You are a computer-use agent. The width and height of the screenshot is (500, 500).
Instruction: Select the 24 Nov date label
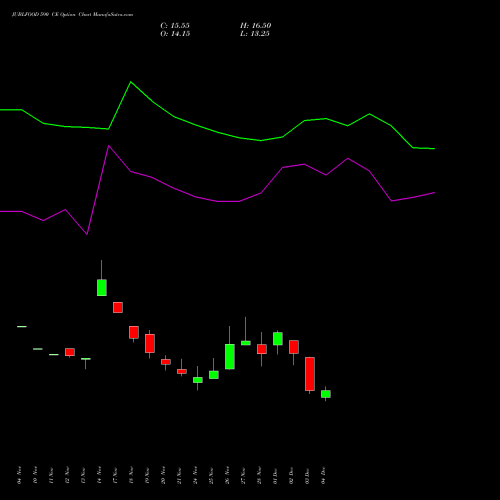click(x=195, y=475)
